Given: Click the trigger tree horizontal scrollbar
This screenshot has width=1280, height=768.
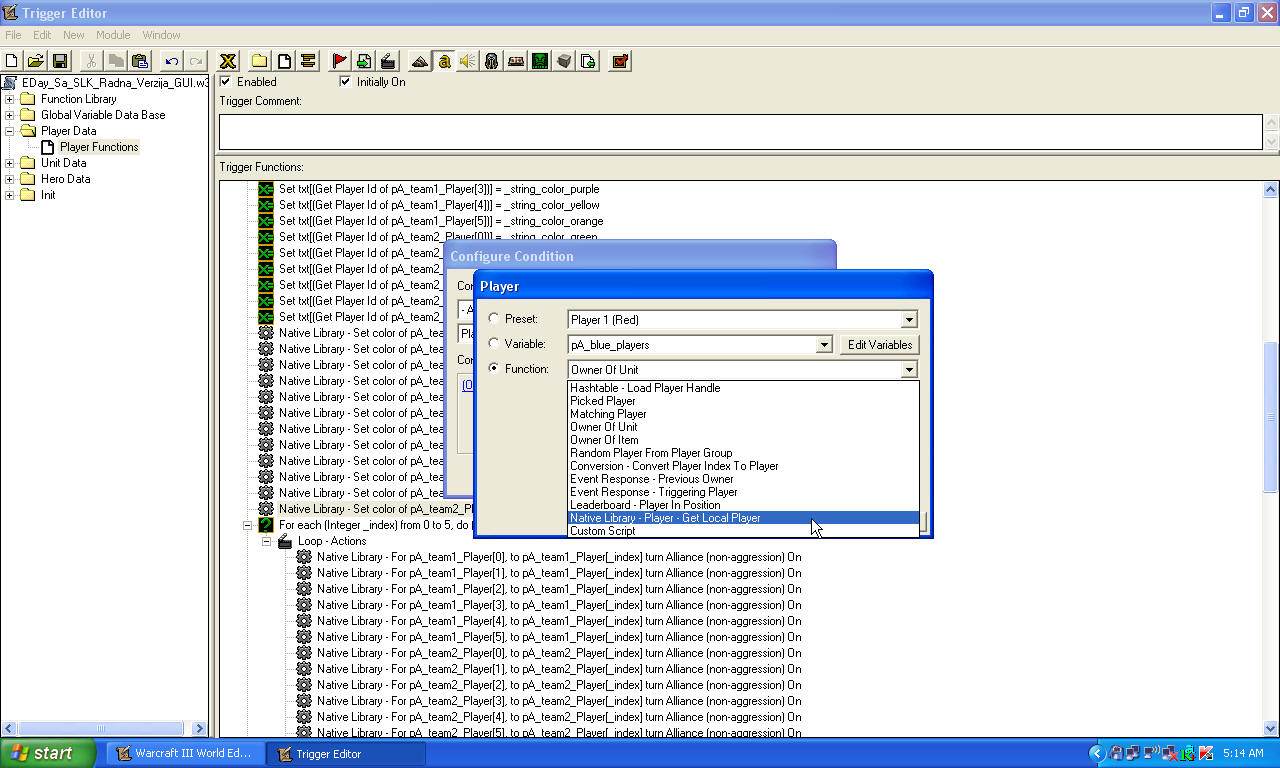Looking at the screenshot, I should (x=104, y=729).
